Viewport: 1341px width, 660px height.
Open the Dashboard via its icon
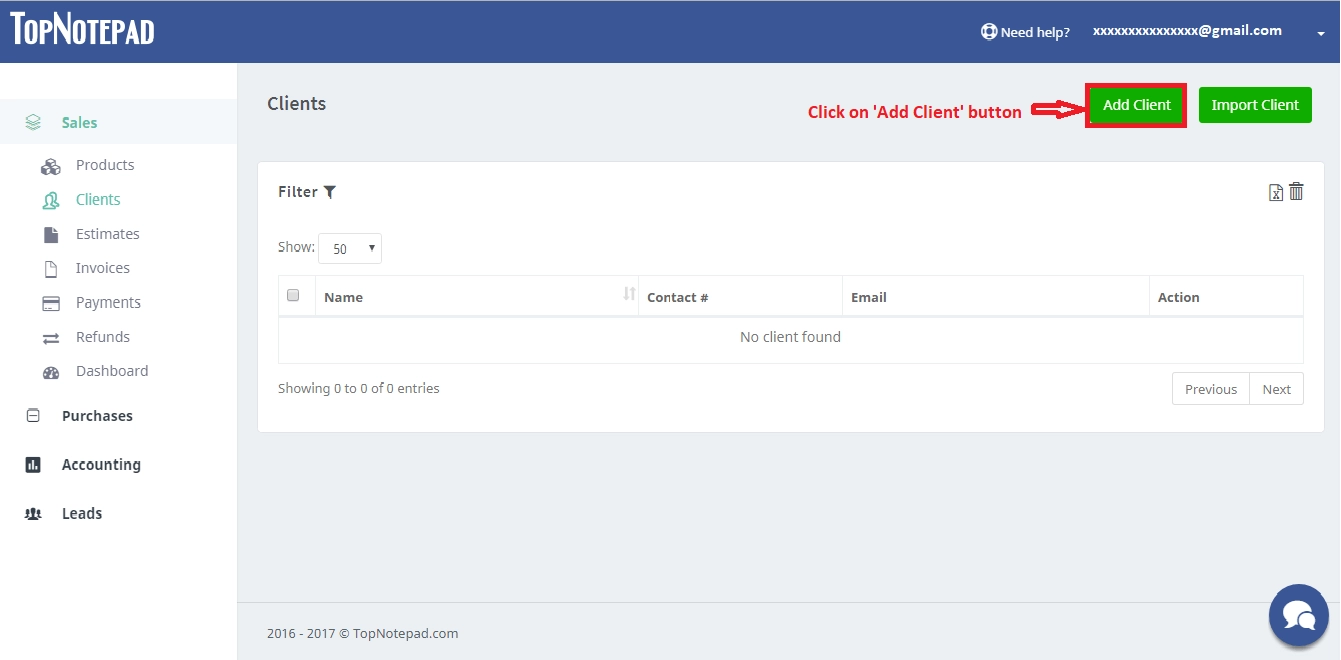[51, 371]
